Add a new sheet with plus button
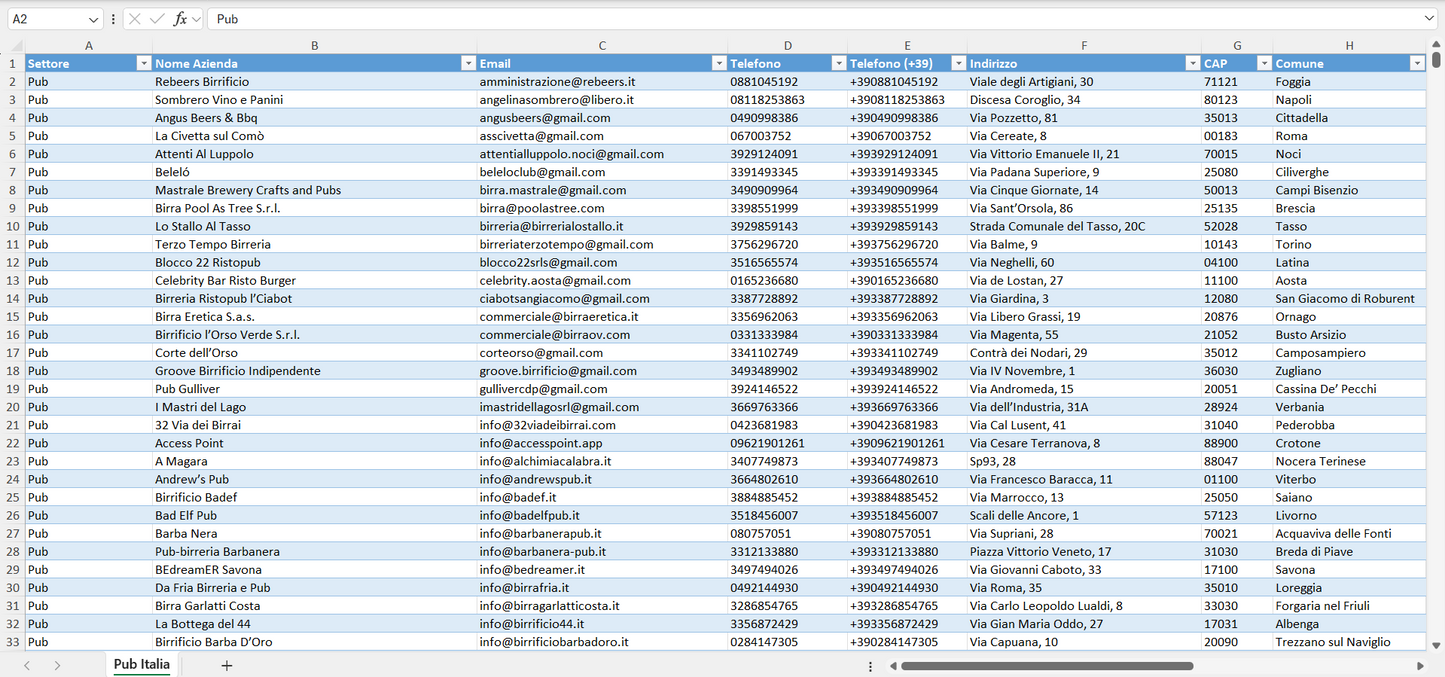The width and height of the screenshot is (1445, 677). (x=227, y=665)
